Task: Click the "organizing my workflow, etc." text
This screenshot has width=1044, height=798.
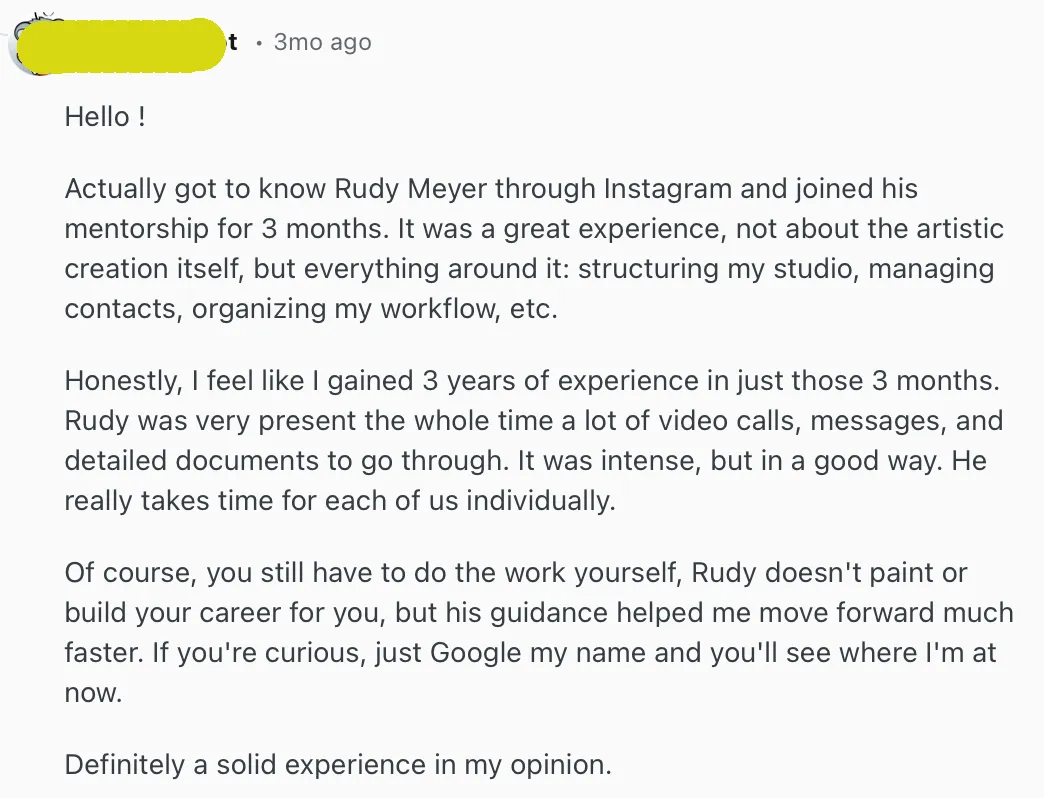Action: [x=375, y=309]
